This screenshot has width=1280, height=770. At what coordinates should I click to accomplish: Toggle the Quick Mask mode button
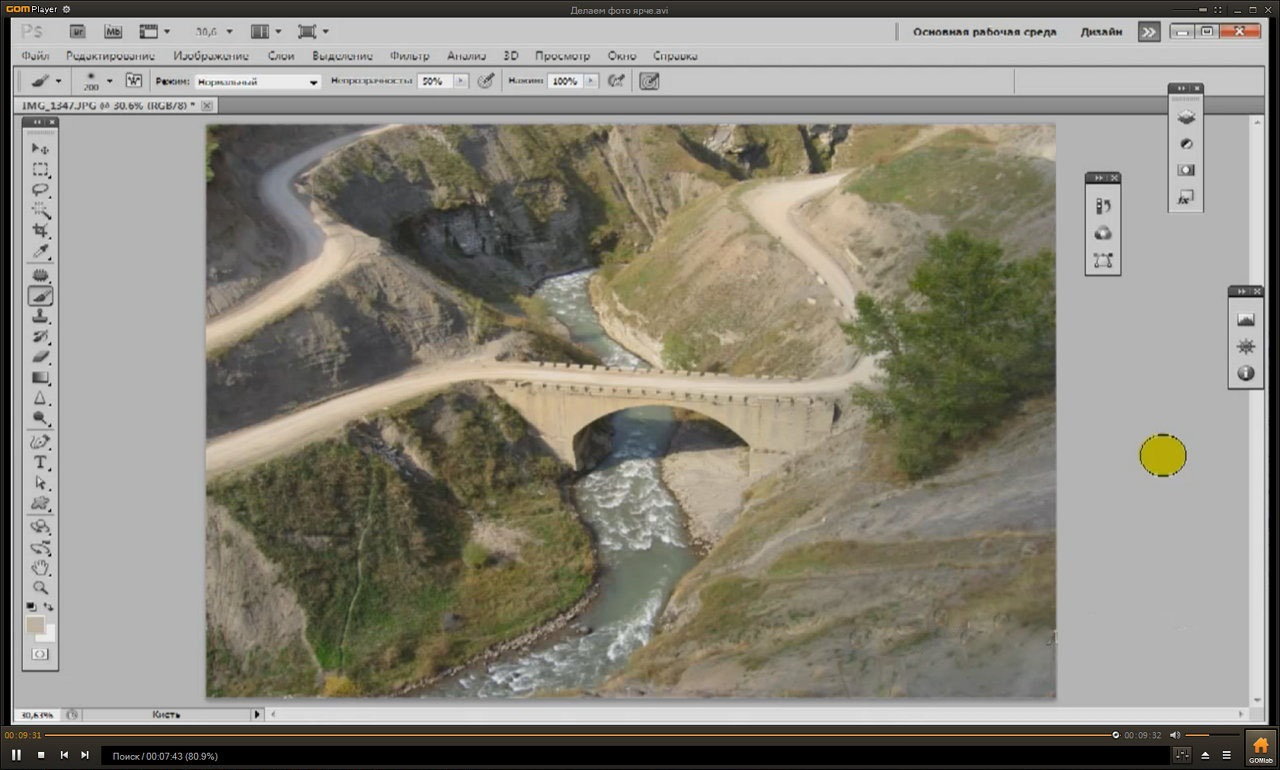click(x=40, y=654)
